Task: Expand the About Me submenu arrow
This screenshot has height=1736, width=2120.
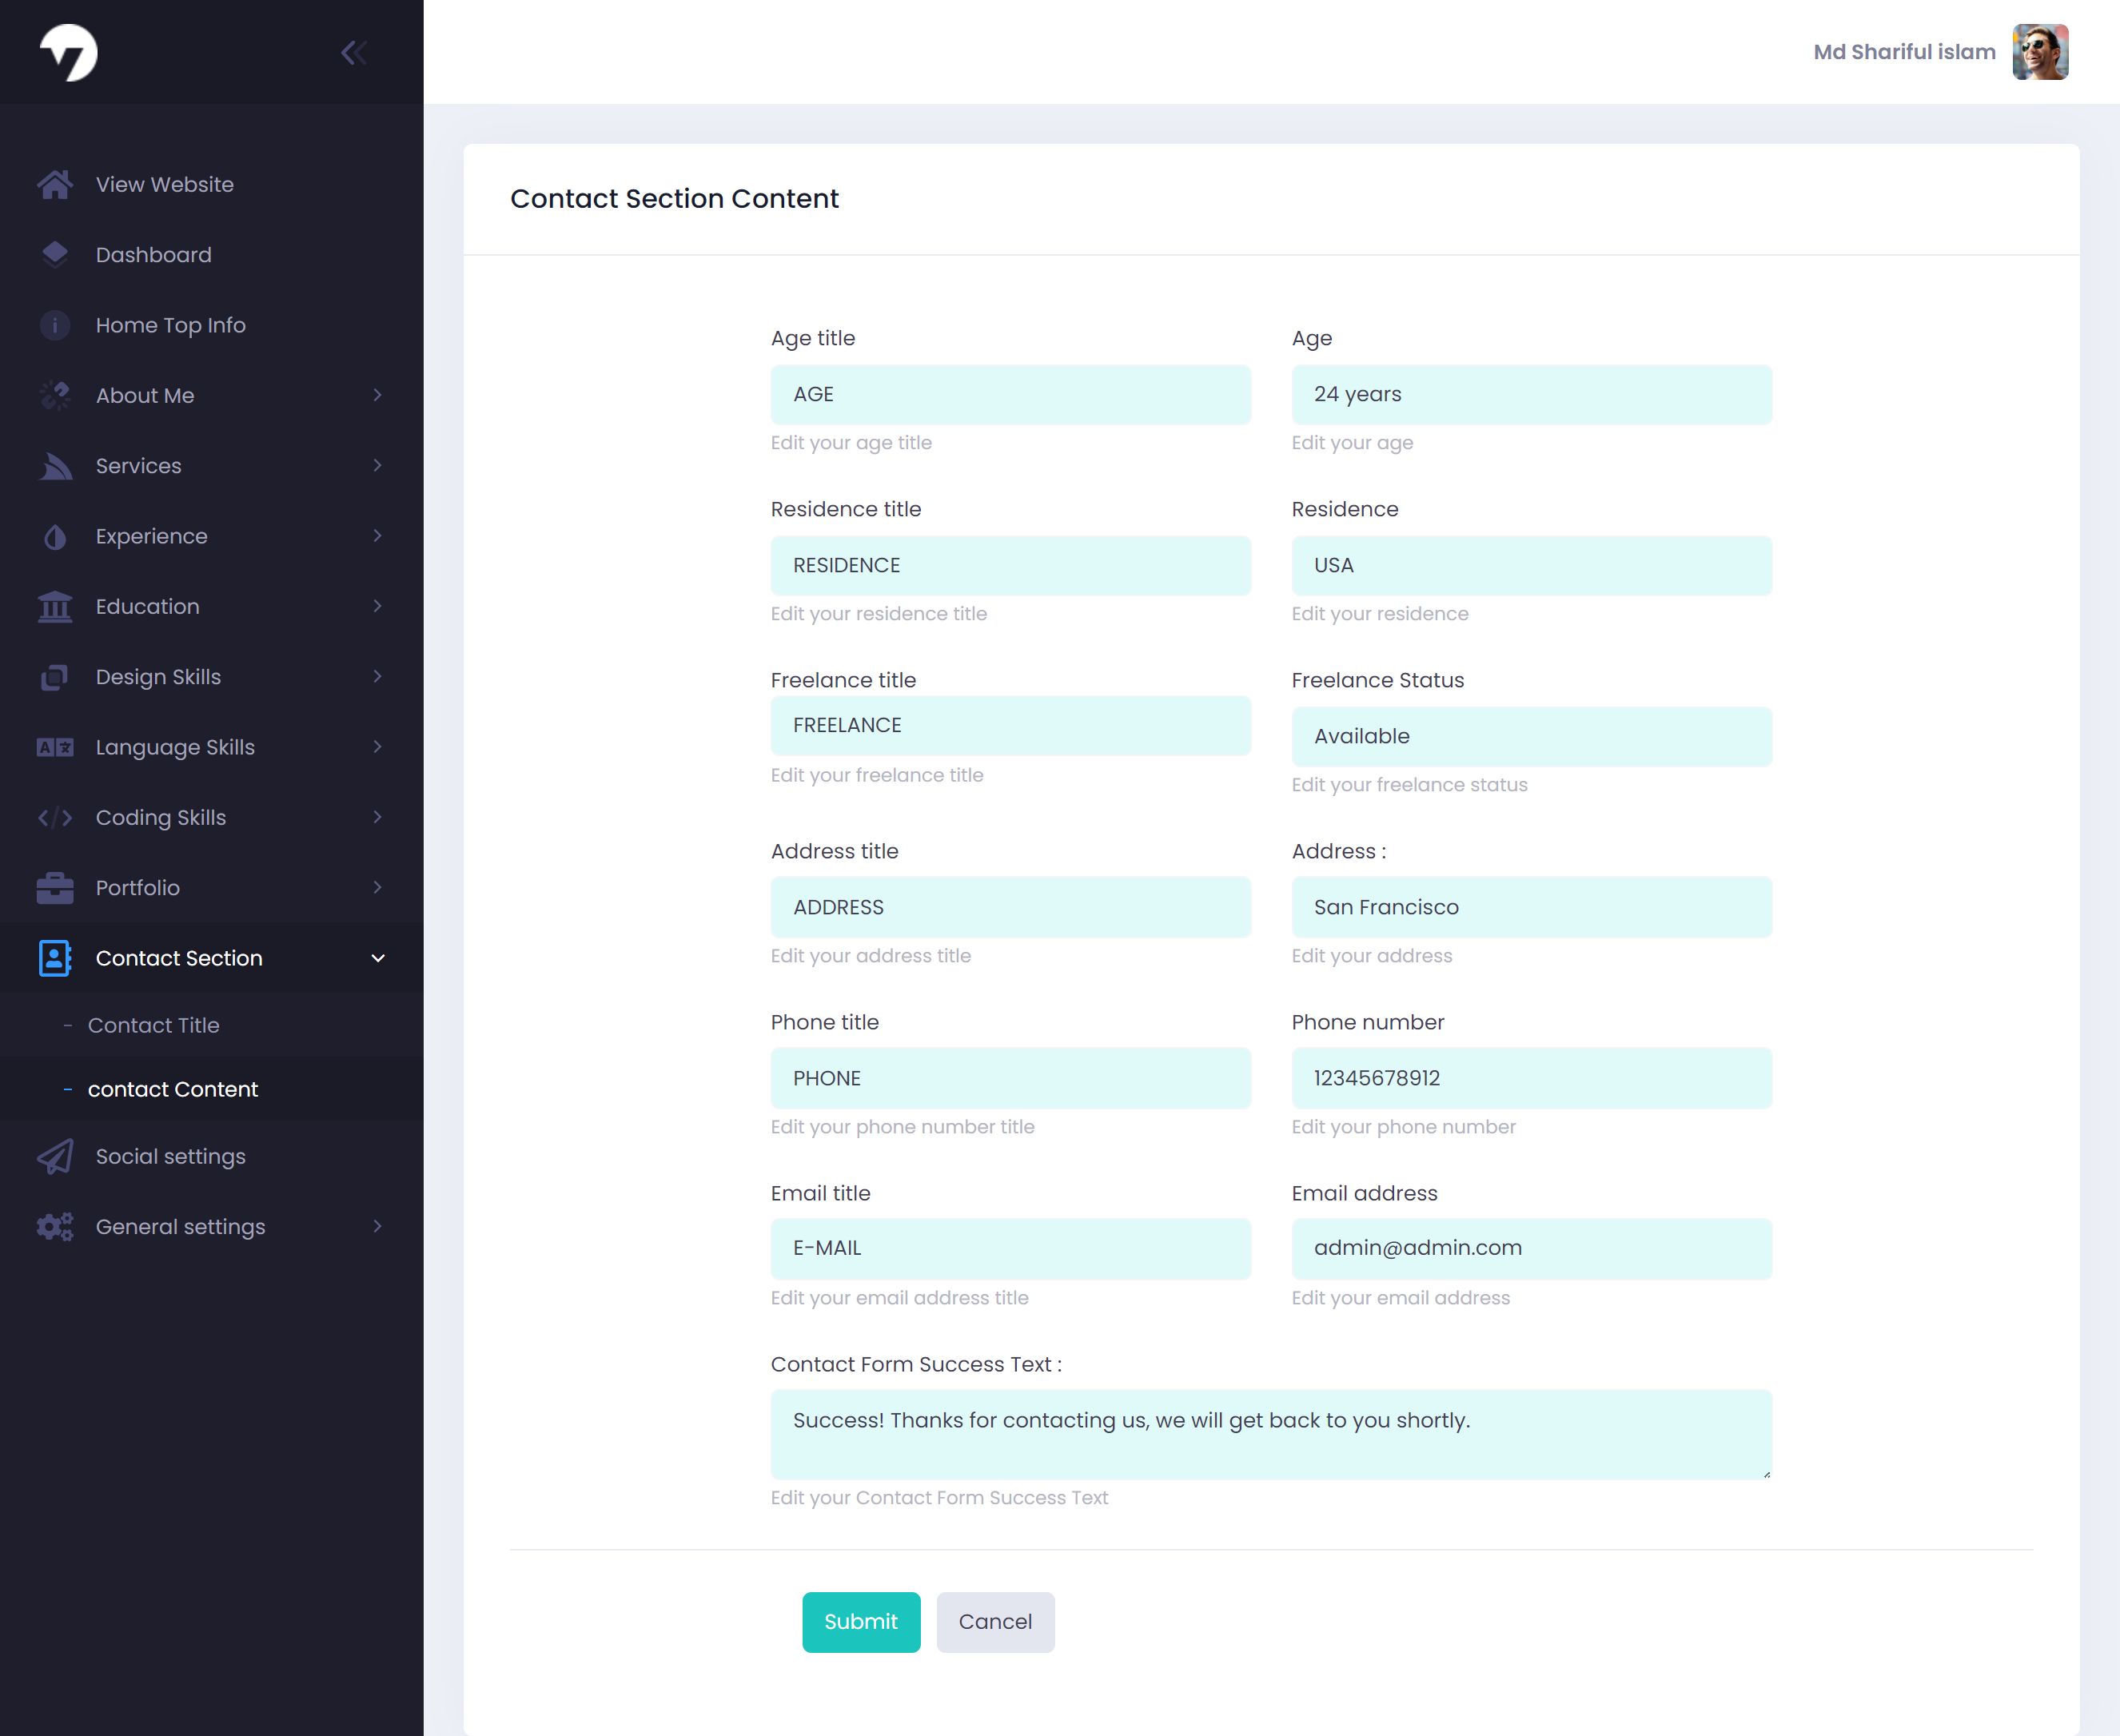Action: point(377,396)
